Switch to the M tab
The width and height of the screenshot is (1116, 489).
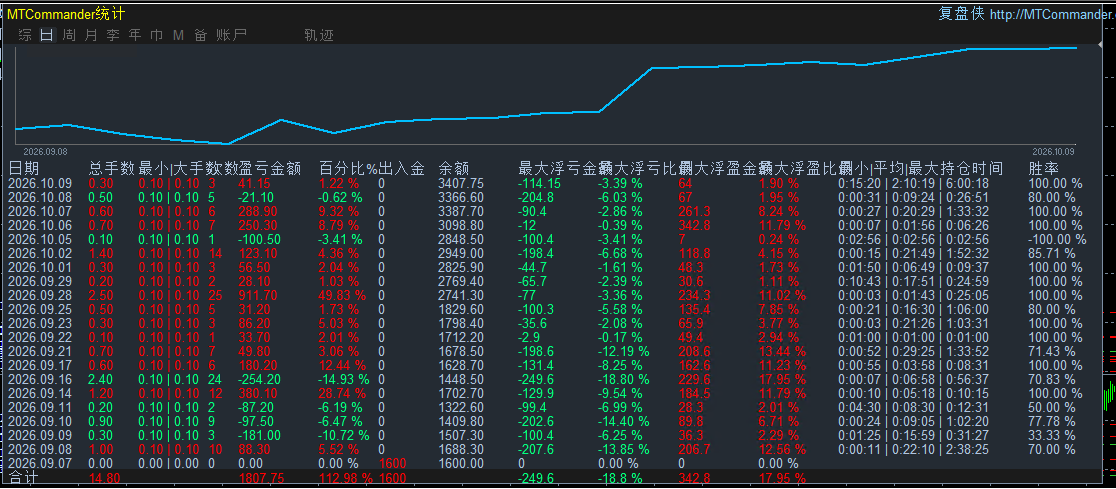[179, 35]
